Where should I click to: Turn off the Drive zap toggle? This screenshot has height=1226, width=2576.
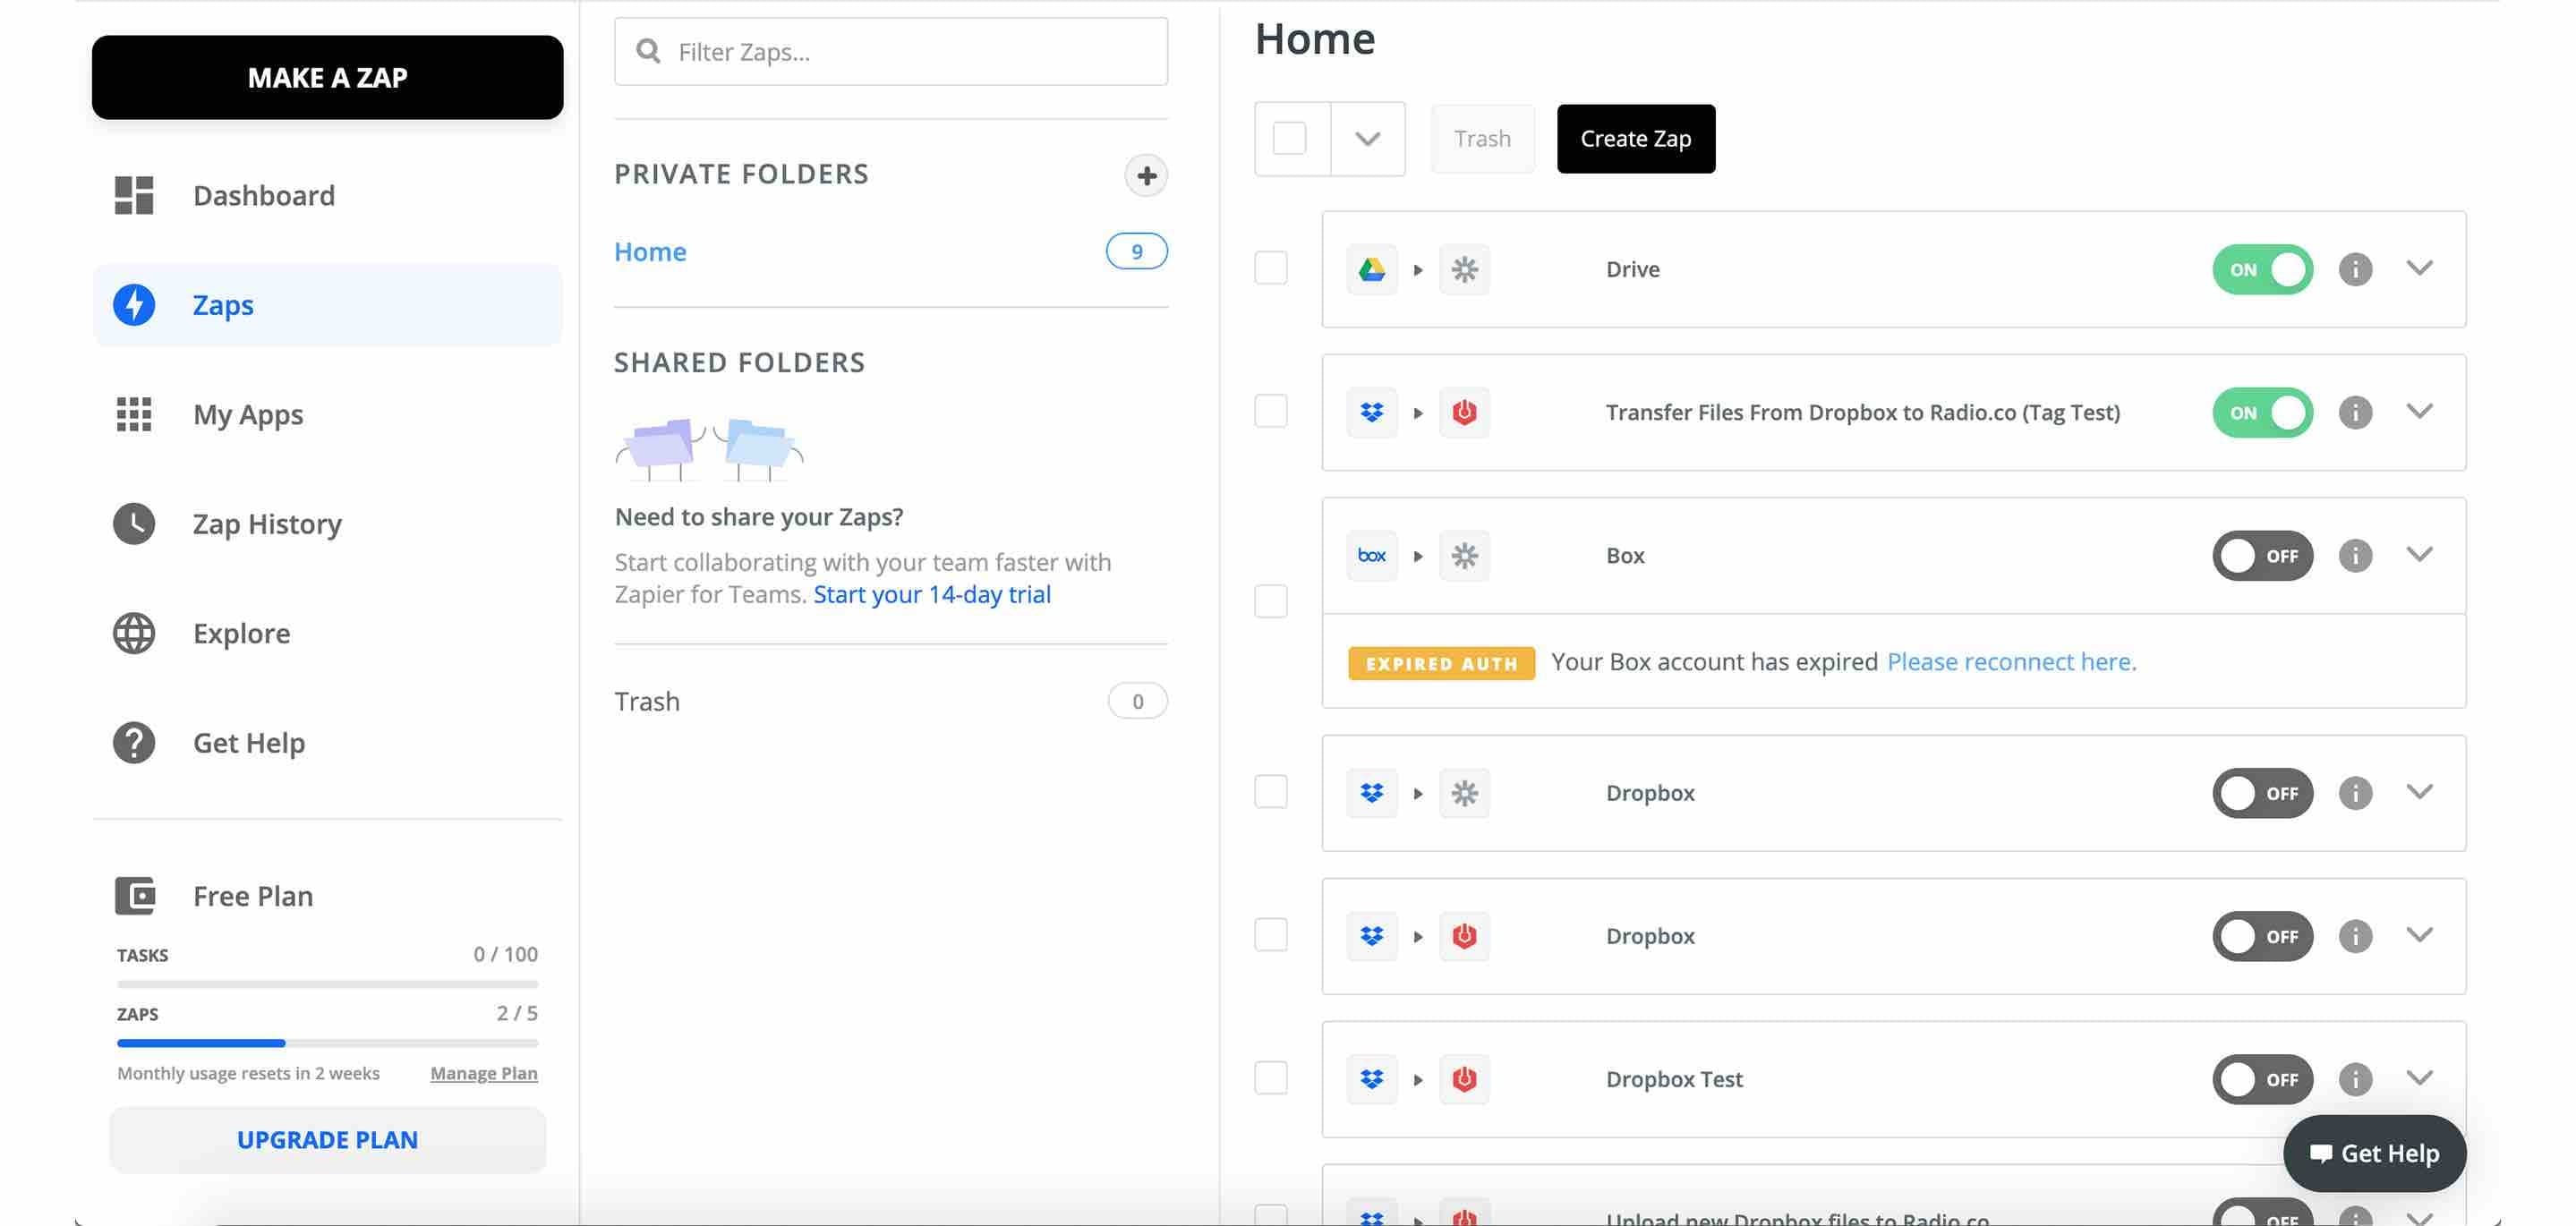click(x=2263, y=269)
